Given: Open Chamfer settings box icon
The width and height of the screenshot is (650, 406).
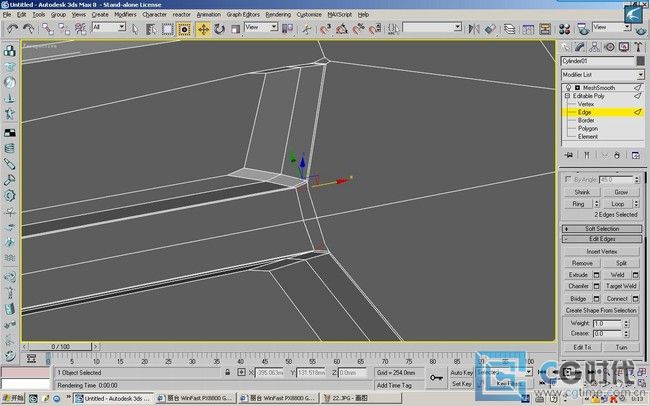Looking at the screenshot, I should pos(597,286).
